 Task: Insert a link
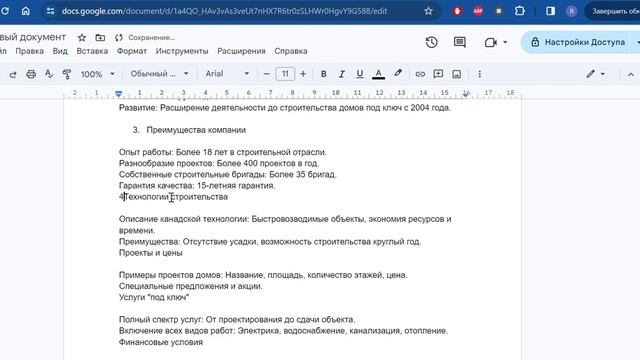420,74
